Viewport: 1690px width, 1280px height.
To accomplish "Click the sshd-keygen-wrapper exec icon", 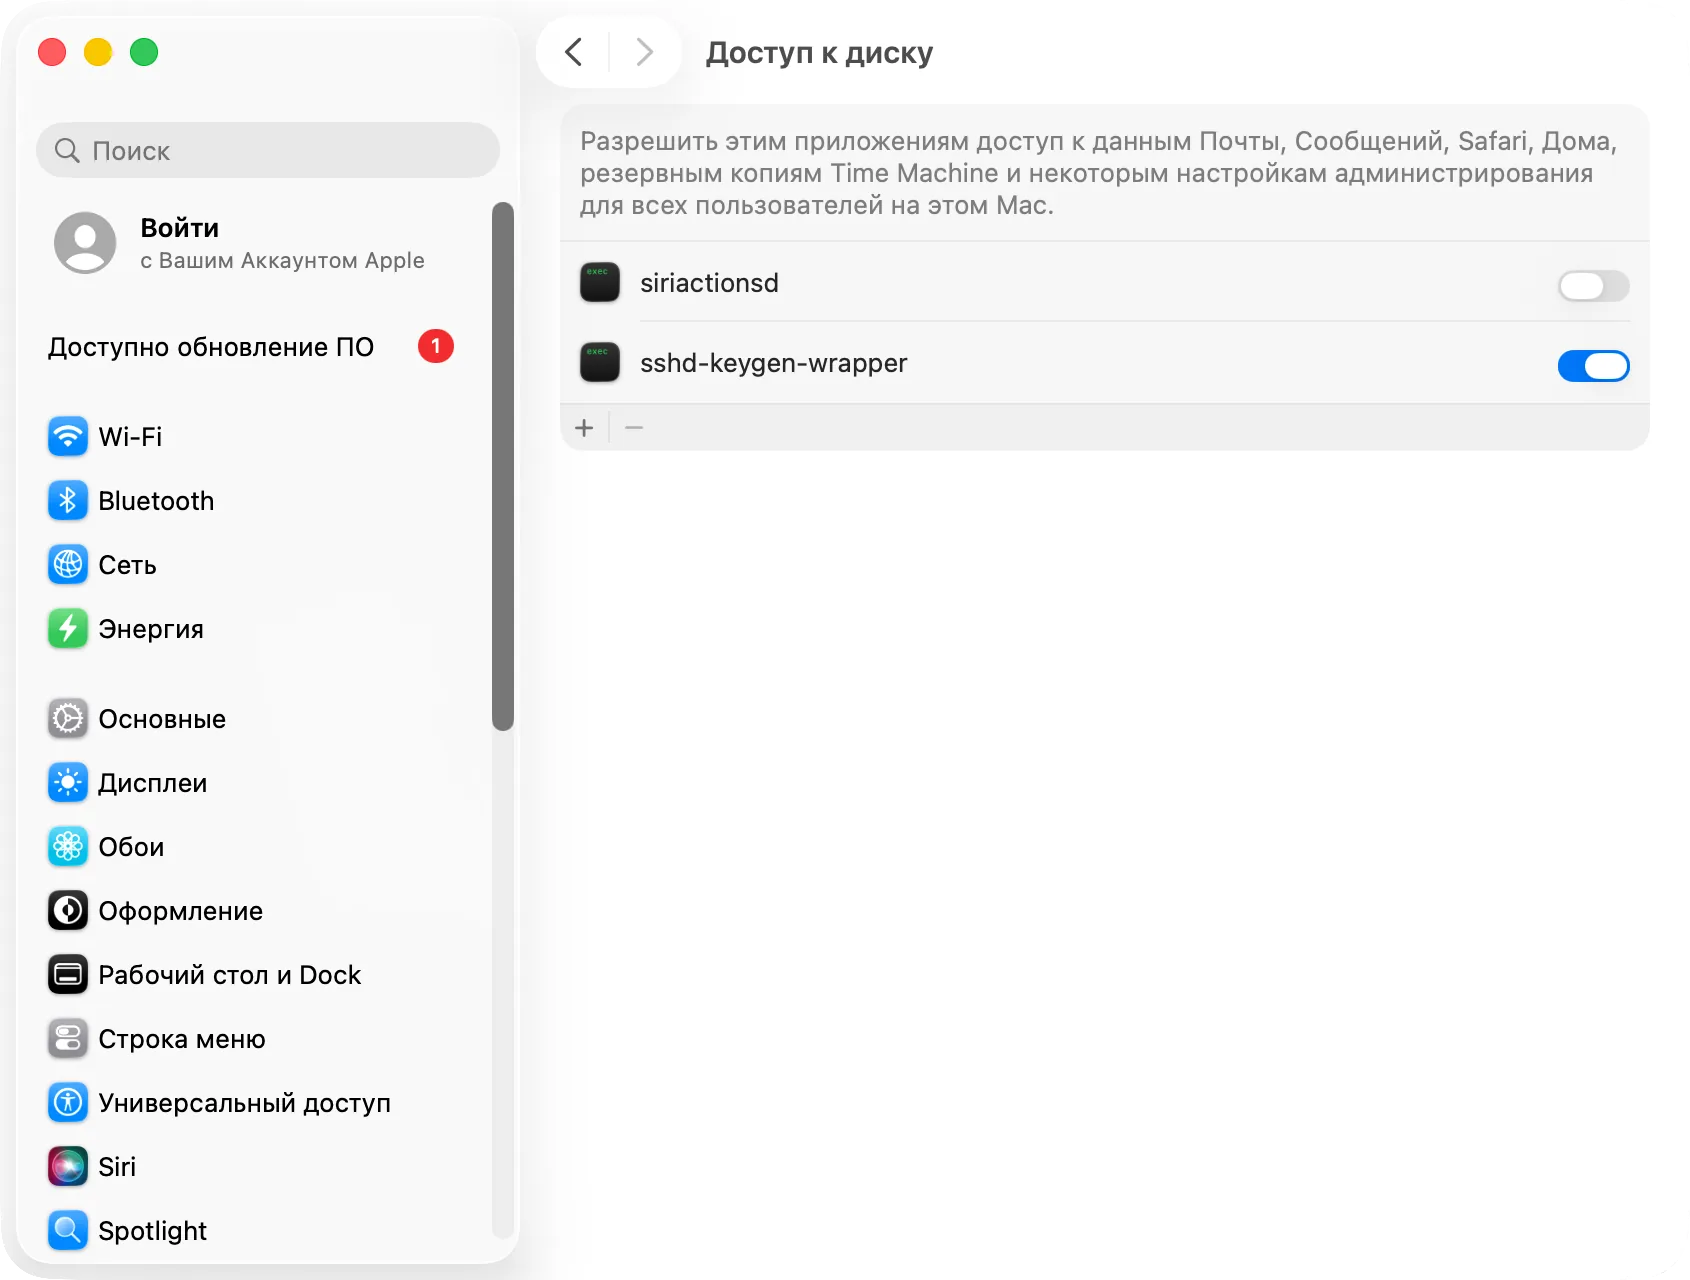I will coord(600,362).
